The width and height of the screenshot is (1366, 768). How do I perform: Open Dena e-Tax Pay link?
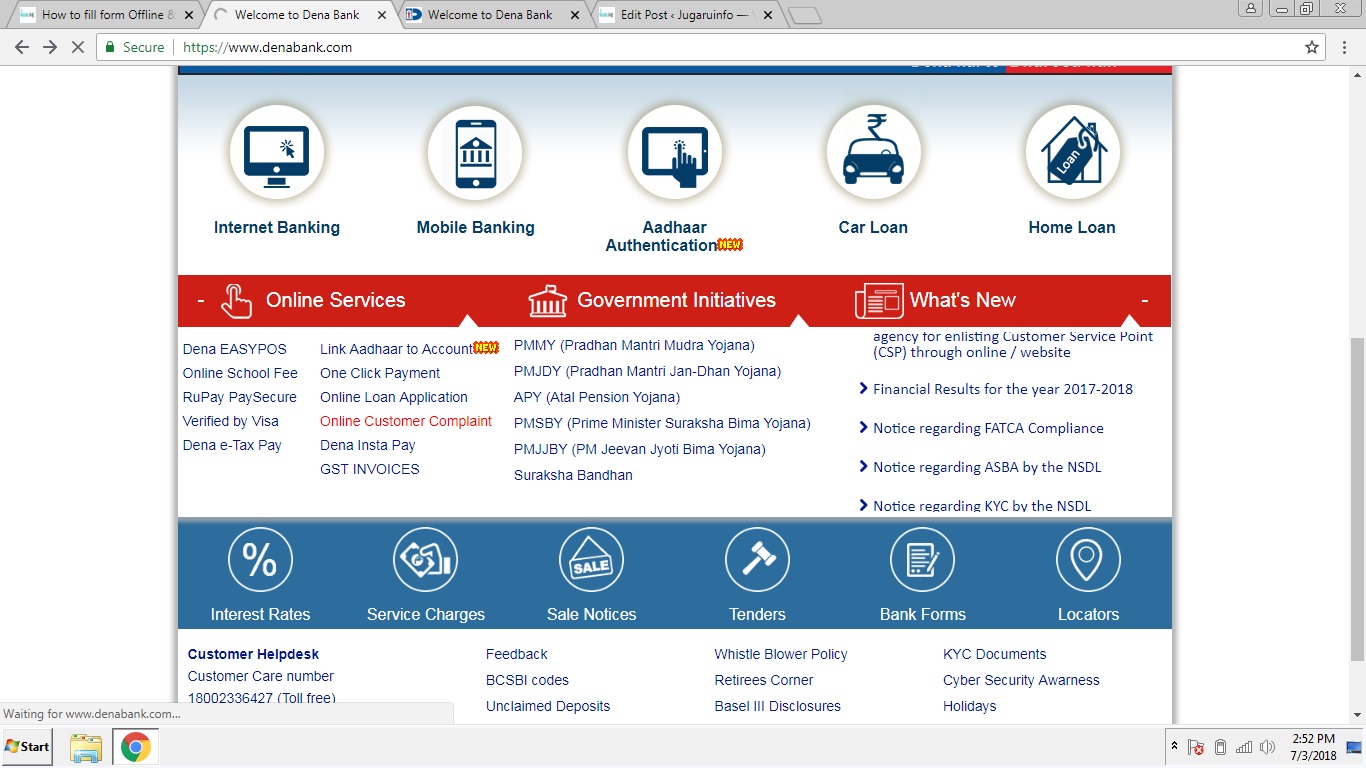coord(232,445)
